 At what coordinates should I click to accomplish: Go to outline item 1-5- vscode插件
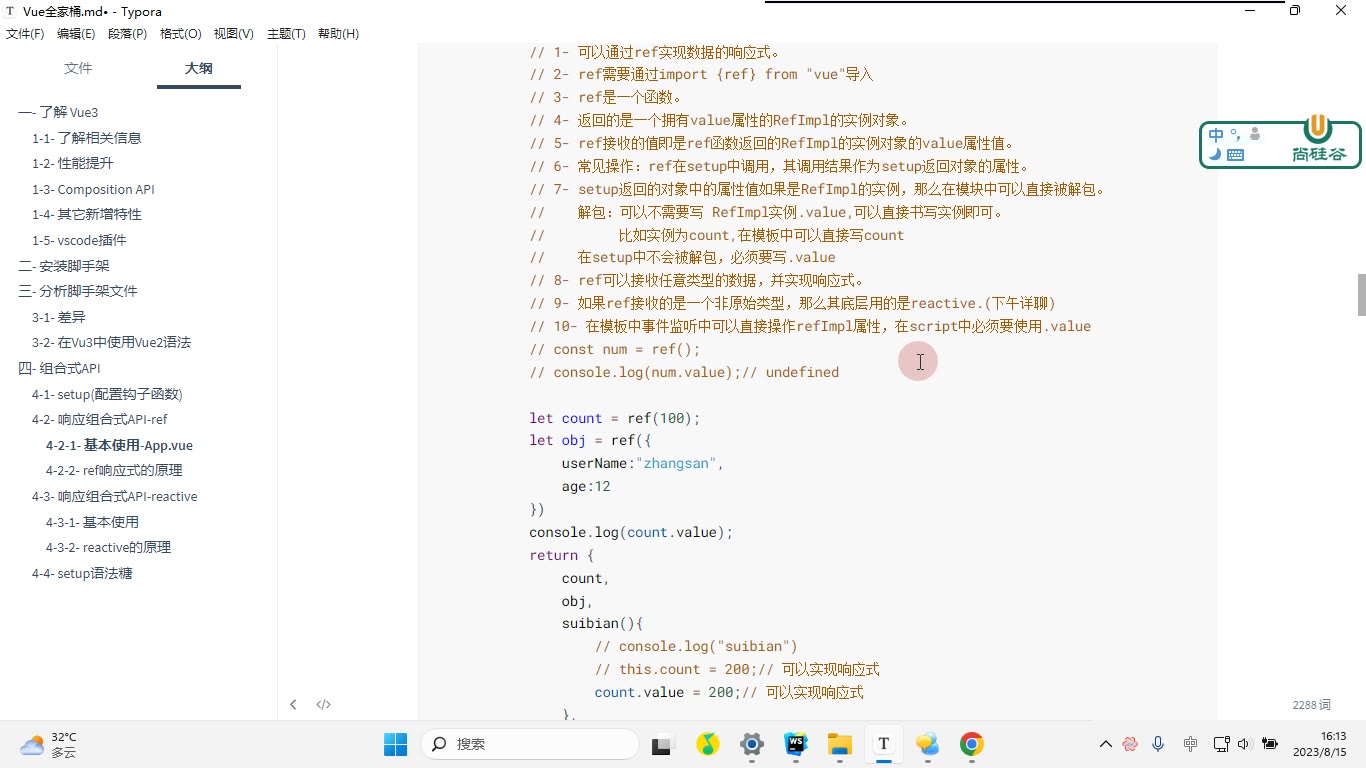(79, 240)
